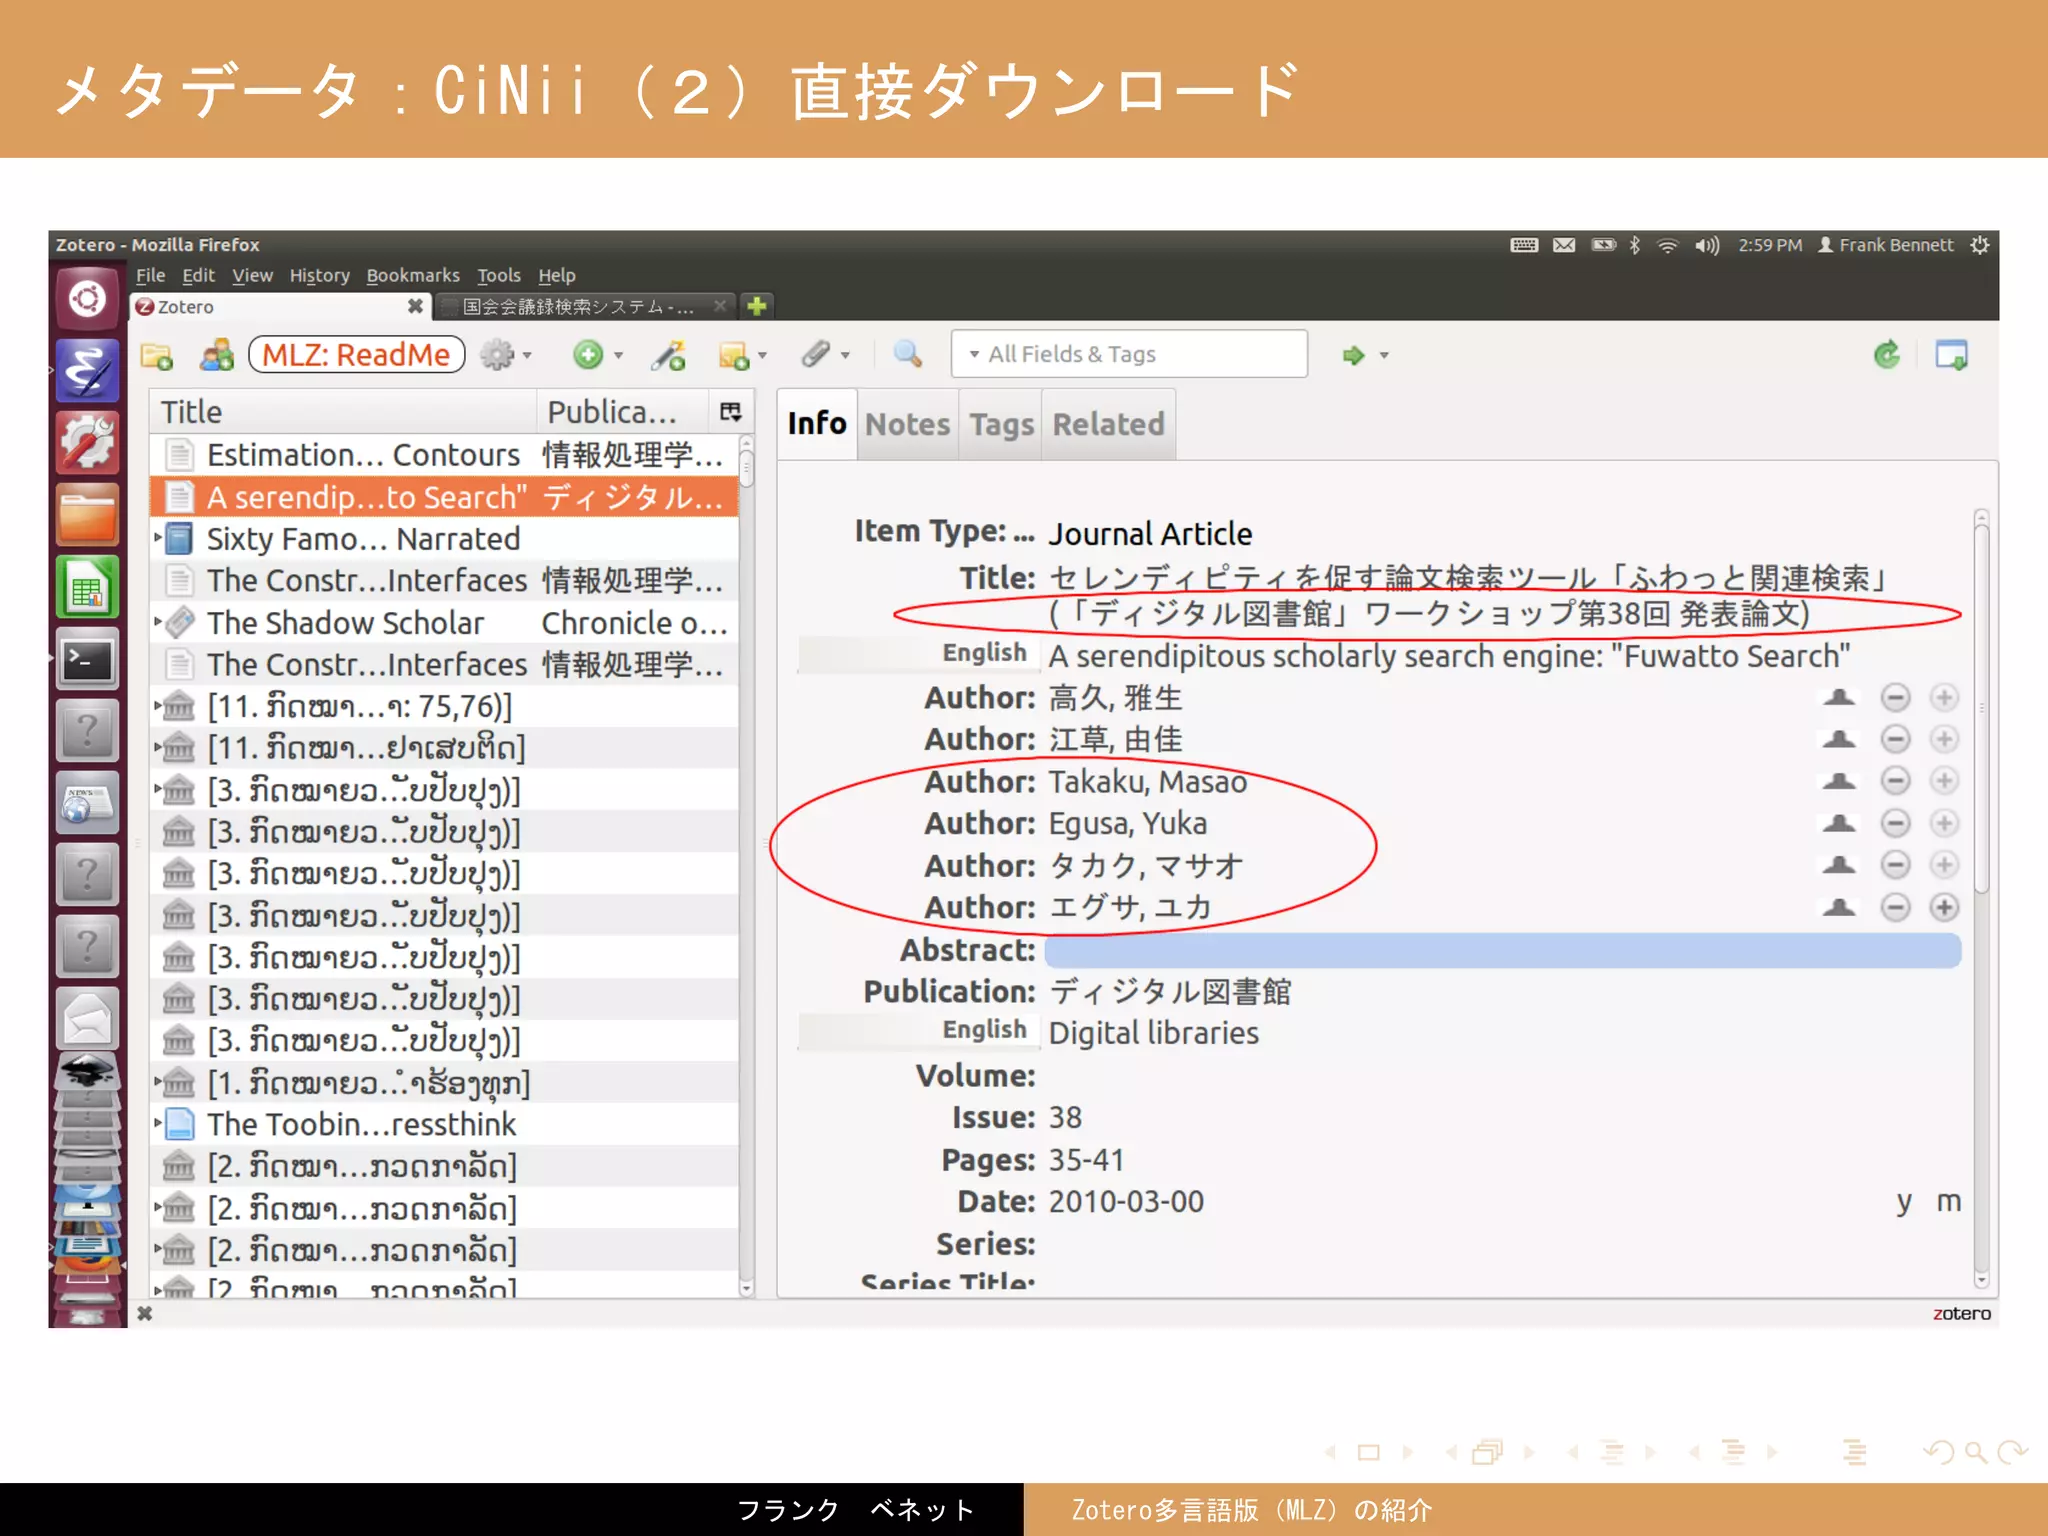Sort items by the Title column

[343, 412]
